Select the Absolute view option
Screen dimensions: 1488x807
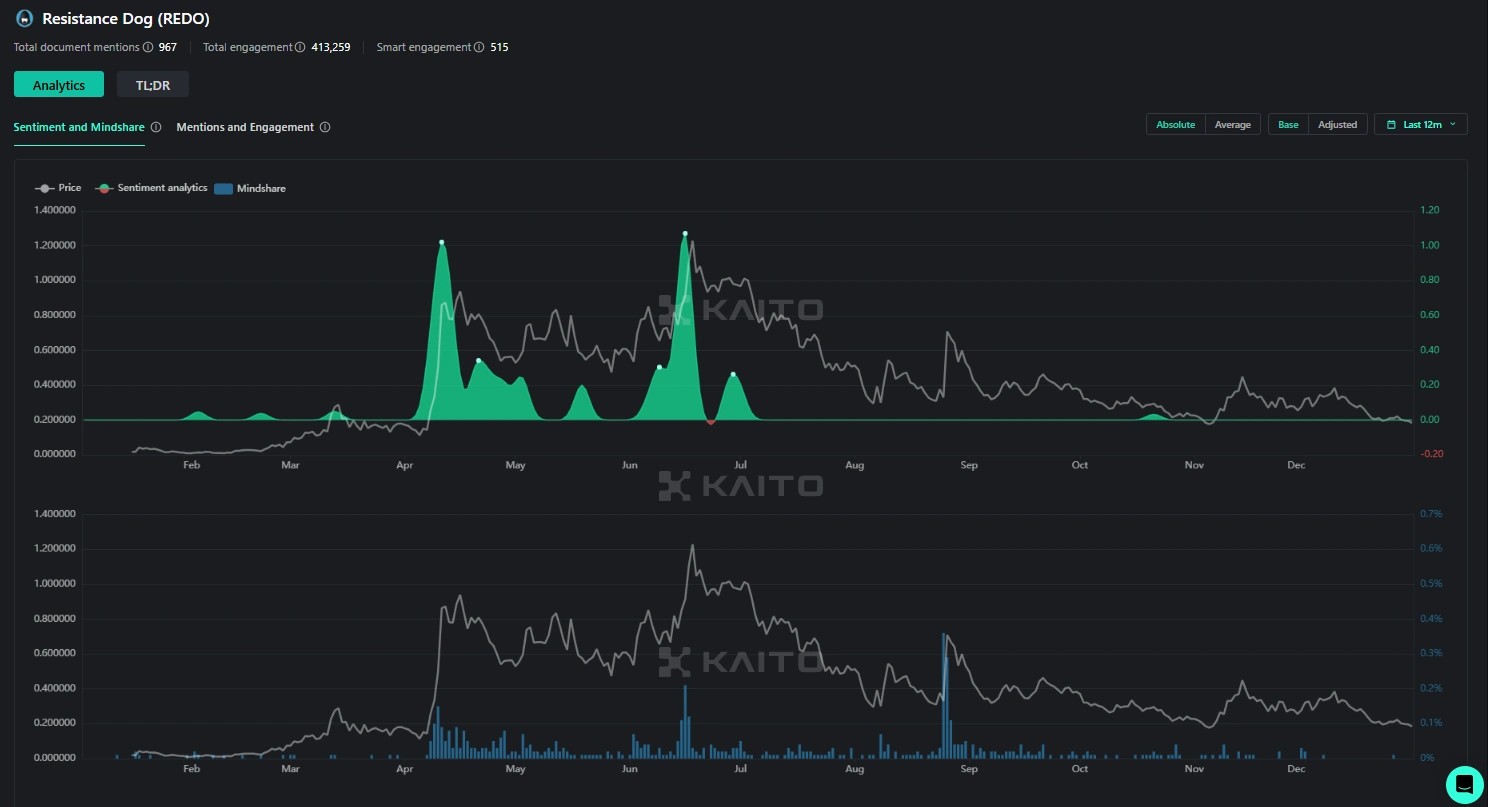tap(1176, 124)
